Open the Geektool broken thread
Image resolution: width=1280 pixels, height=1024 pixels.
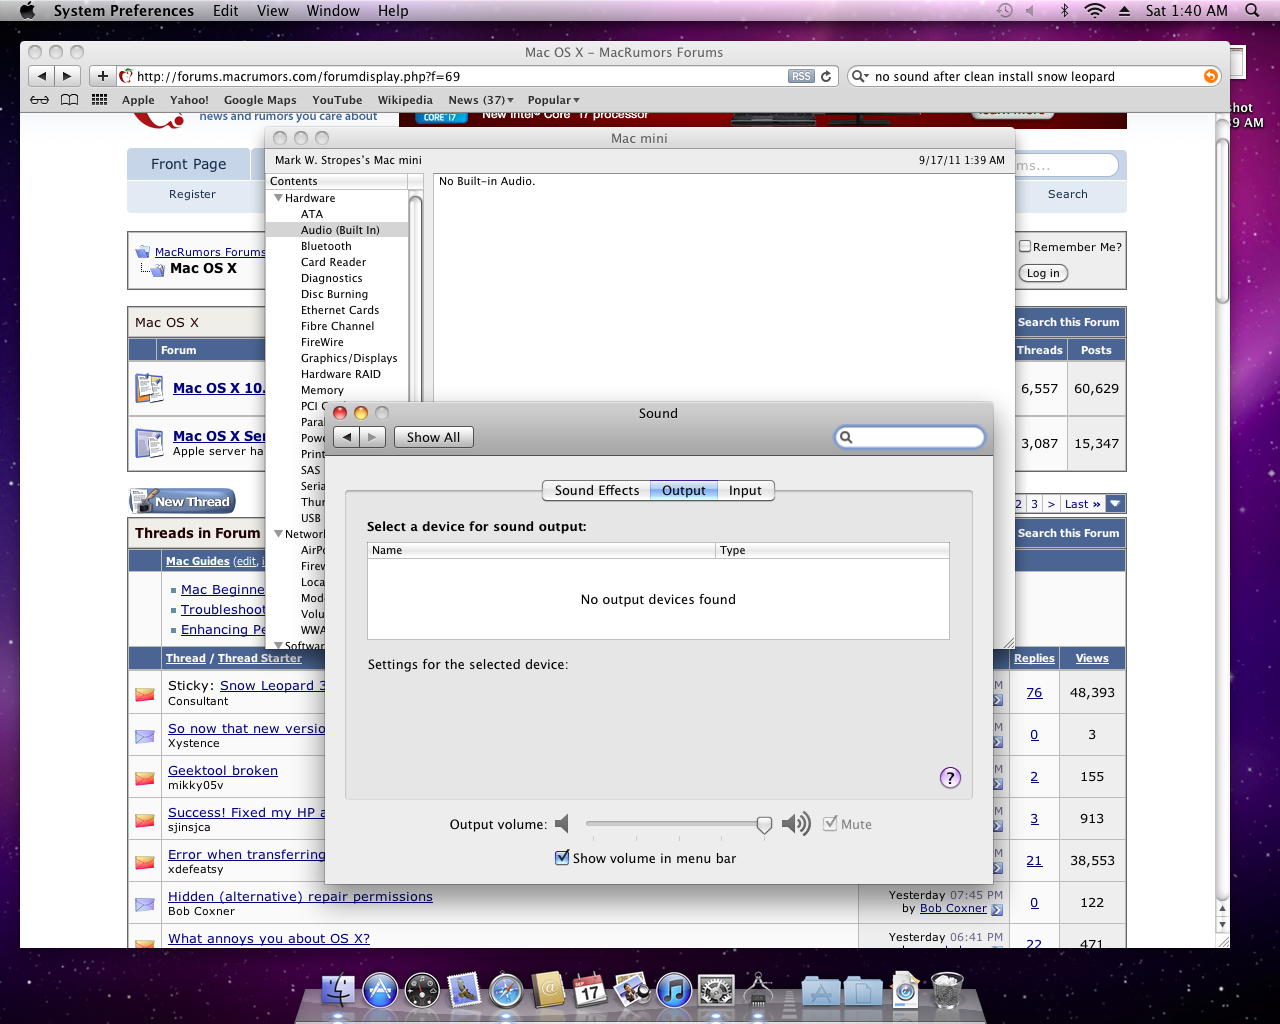[x=223, y=770]
